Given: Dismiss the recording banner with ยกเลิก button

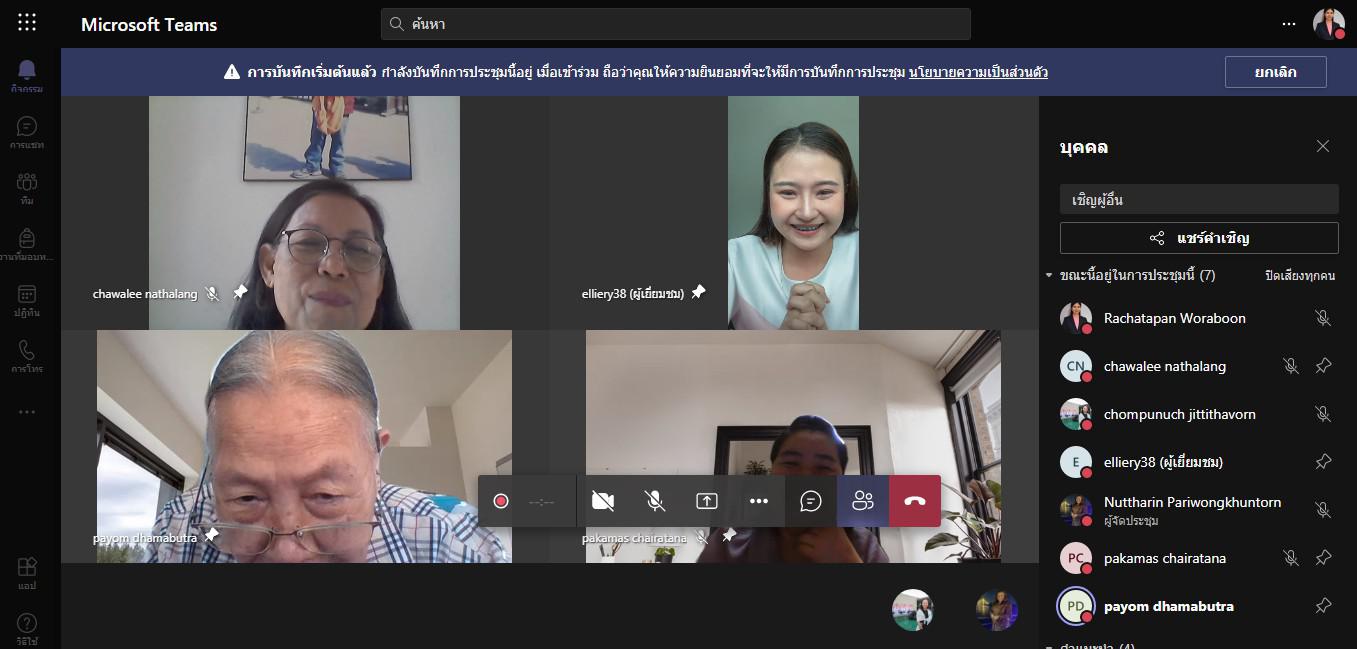Looking at the screenshot, I should tap(1276, 72).
